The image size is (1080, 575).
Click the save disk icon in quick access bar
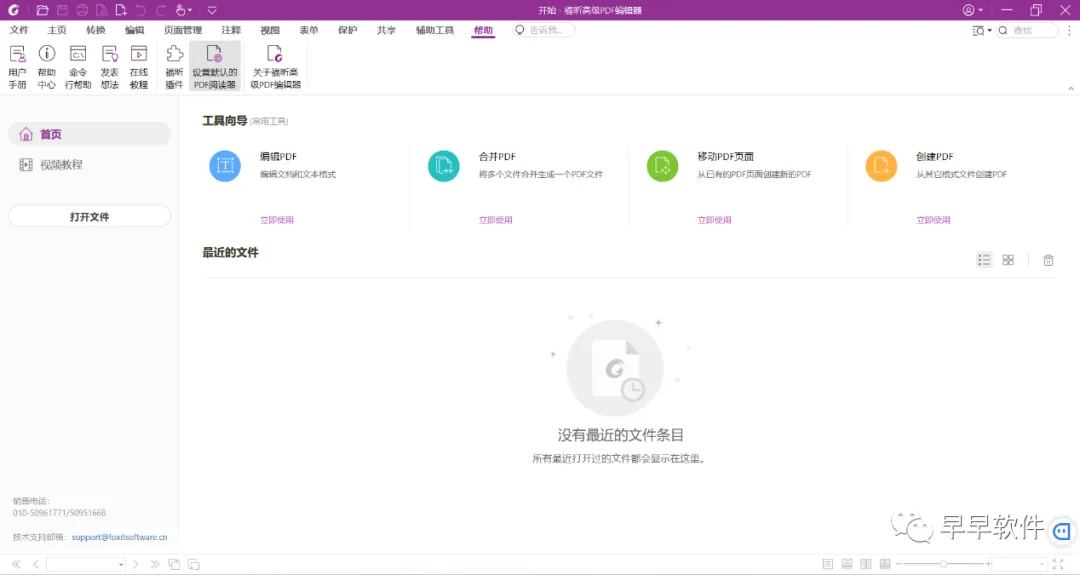[62, 10]
